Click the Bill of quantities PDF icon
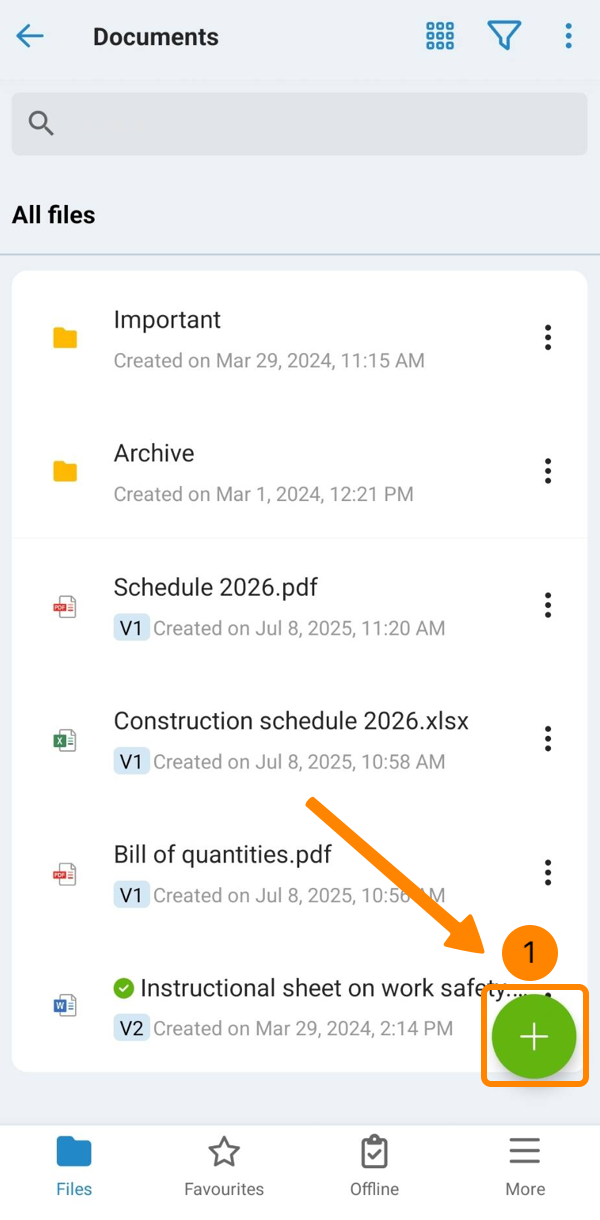Screen dimensions: 600x1220 [x=65, y=874]
